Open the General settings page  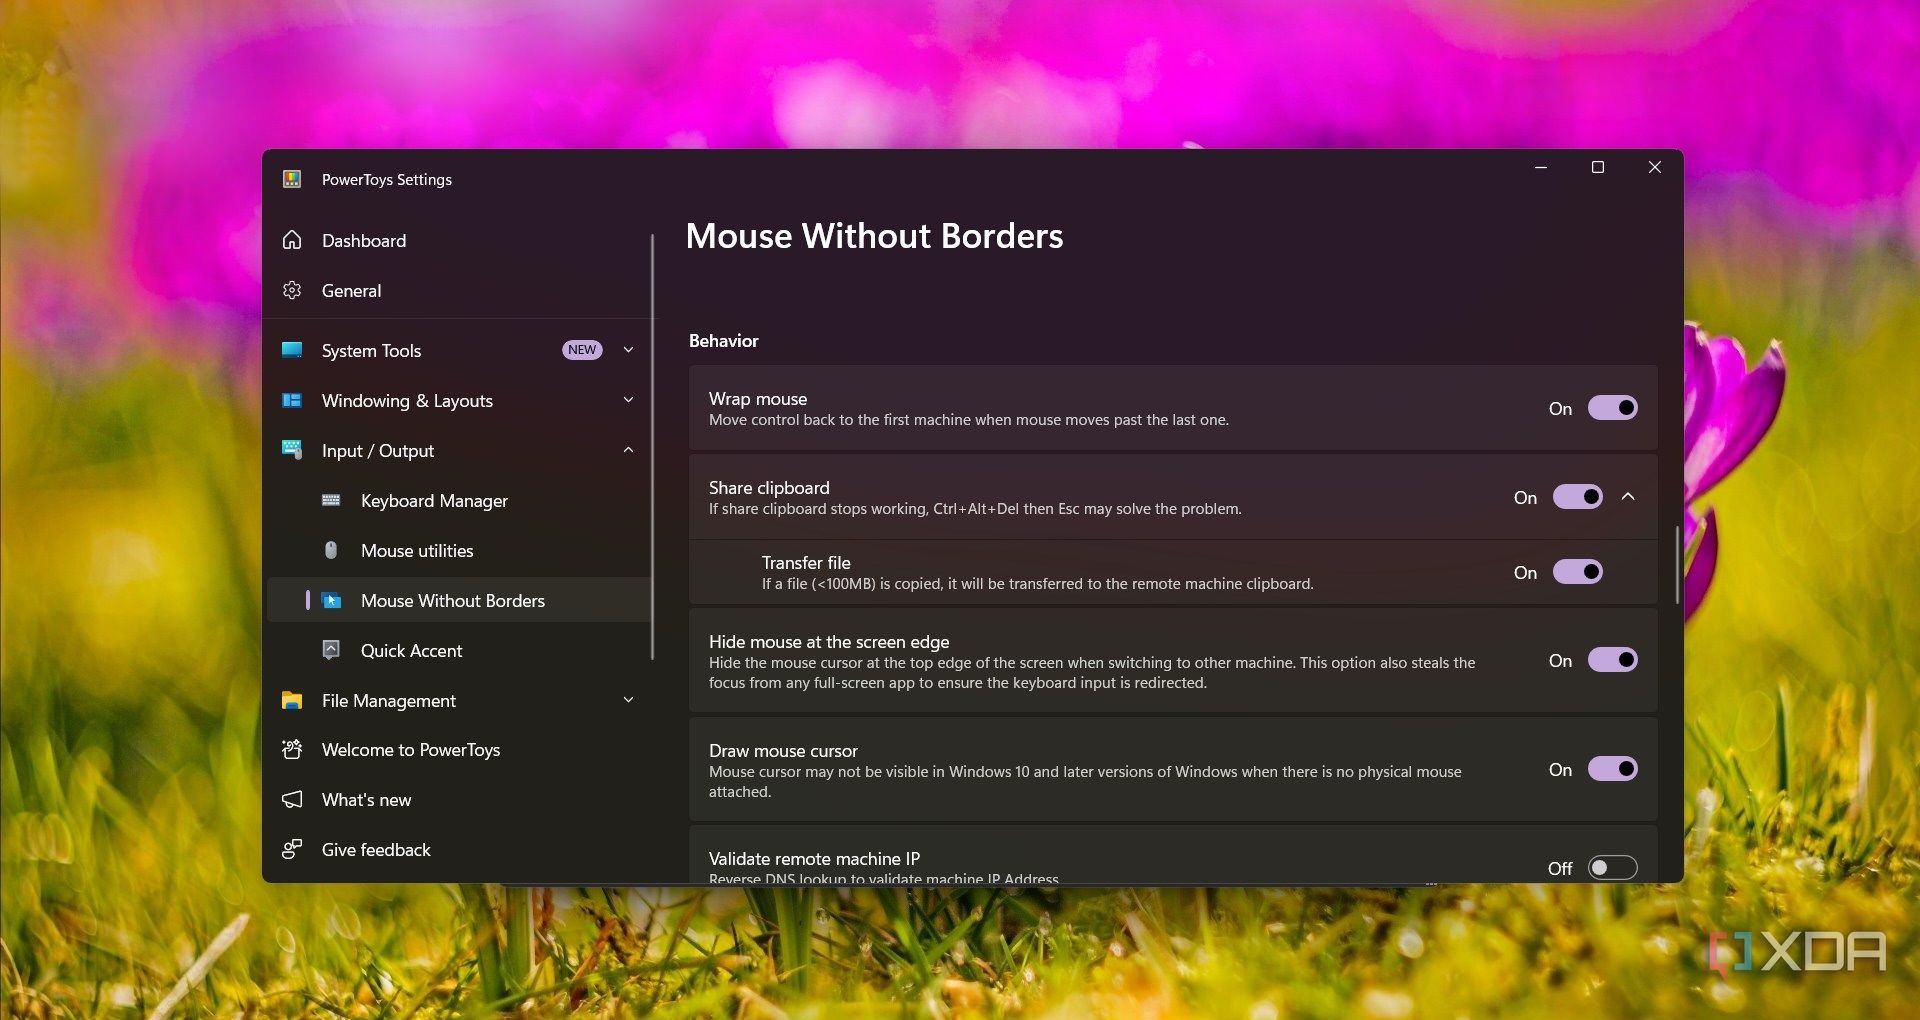[460, 290]
